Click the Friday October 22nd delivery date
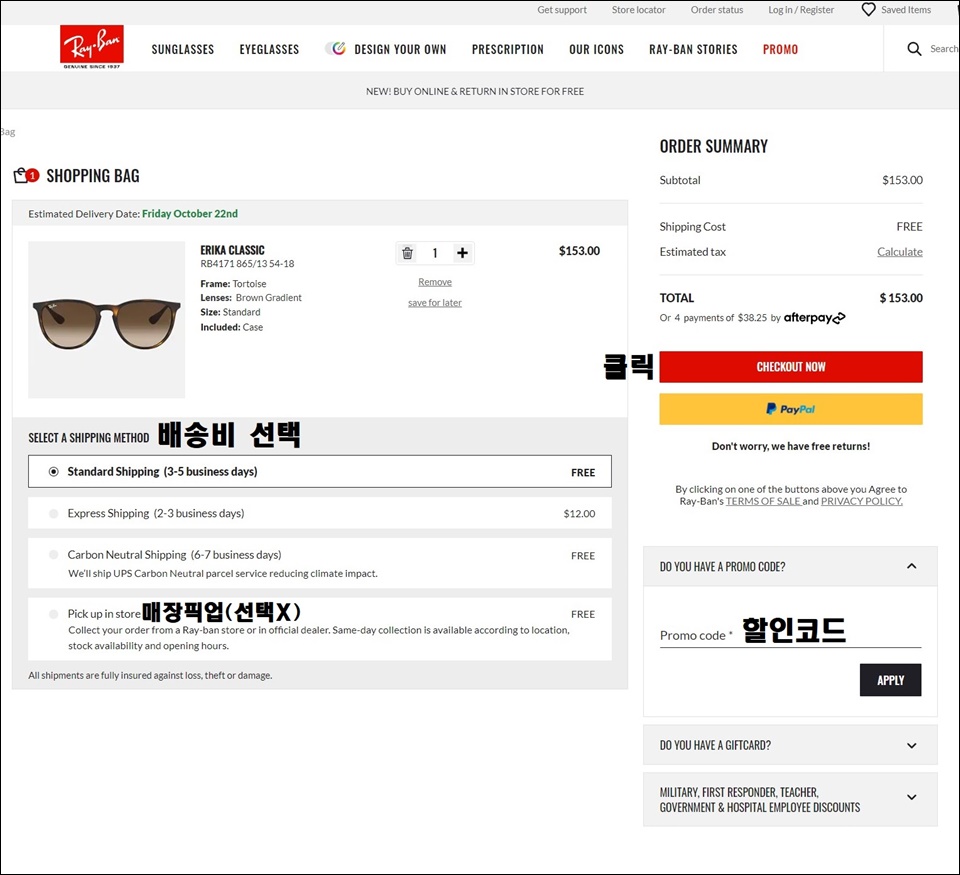This screenshot has height=875, width=960. tap(190, 214)
